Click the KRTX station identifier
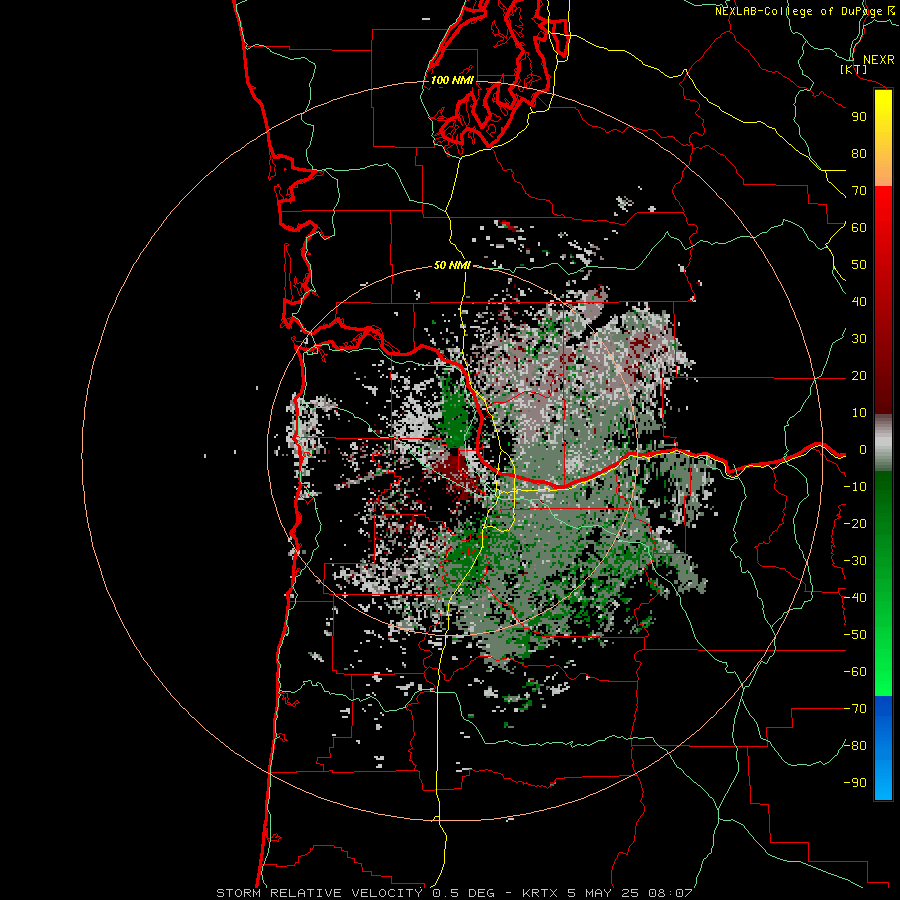900x900 pixels. [541, 893]
